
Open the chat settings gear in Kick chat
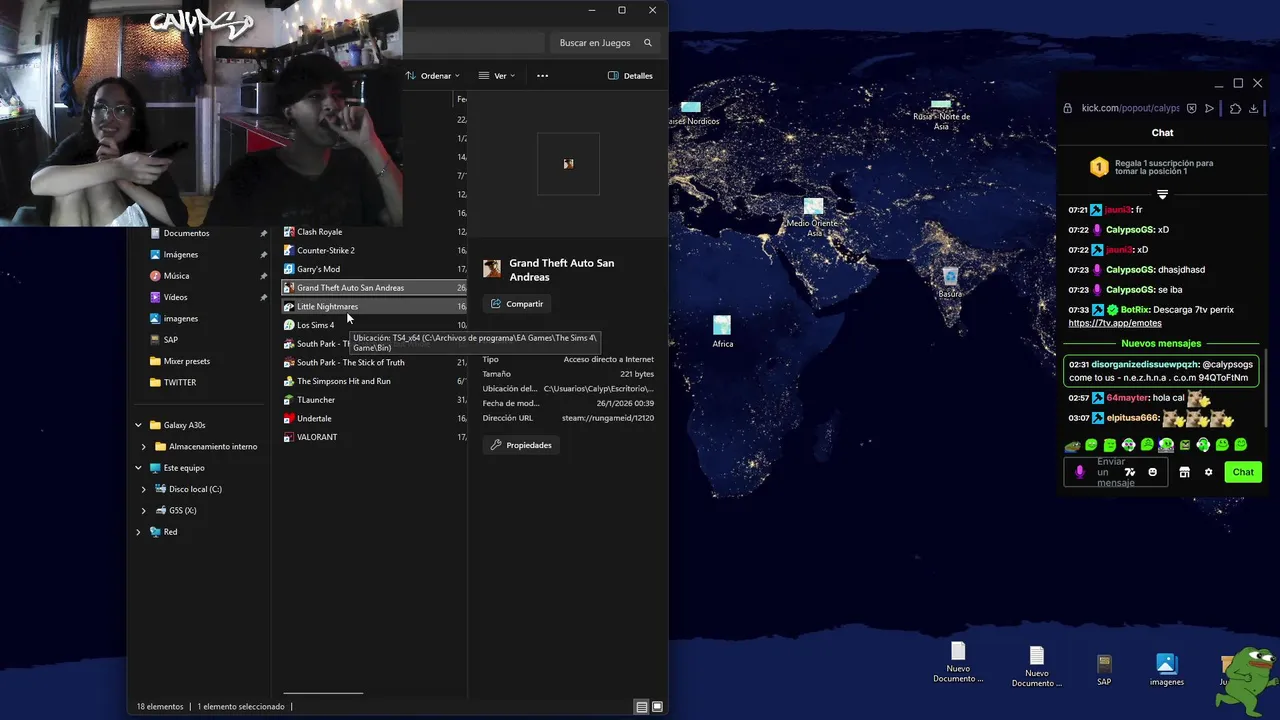click(x=1208, y=472)
